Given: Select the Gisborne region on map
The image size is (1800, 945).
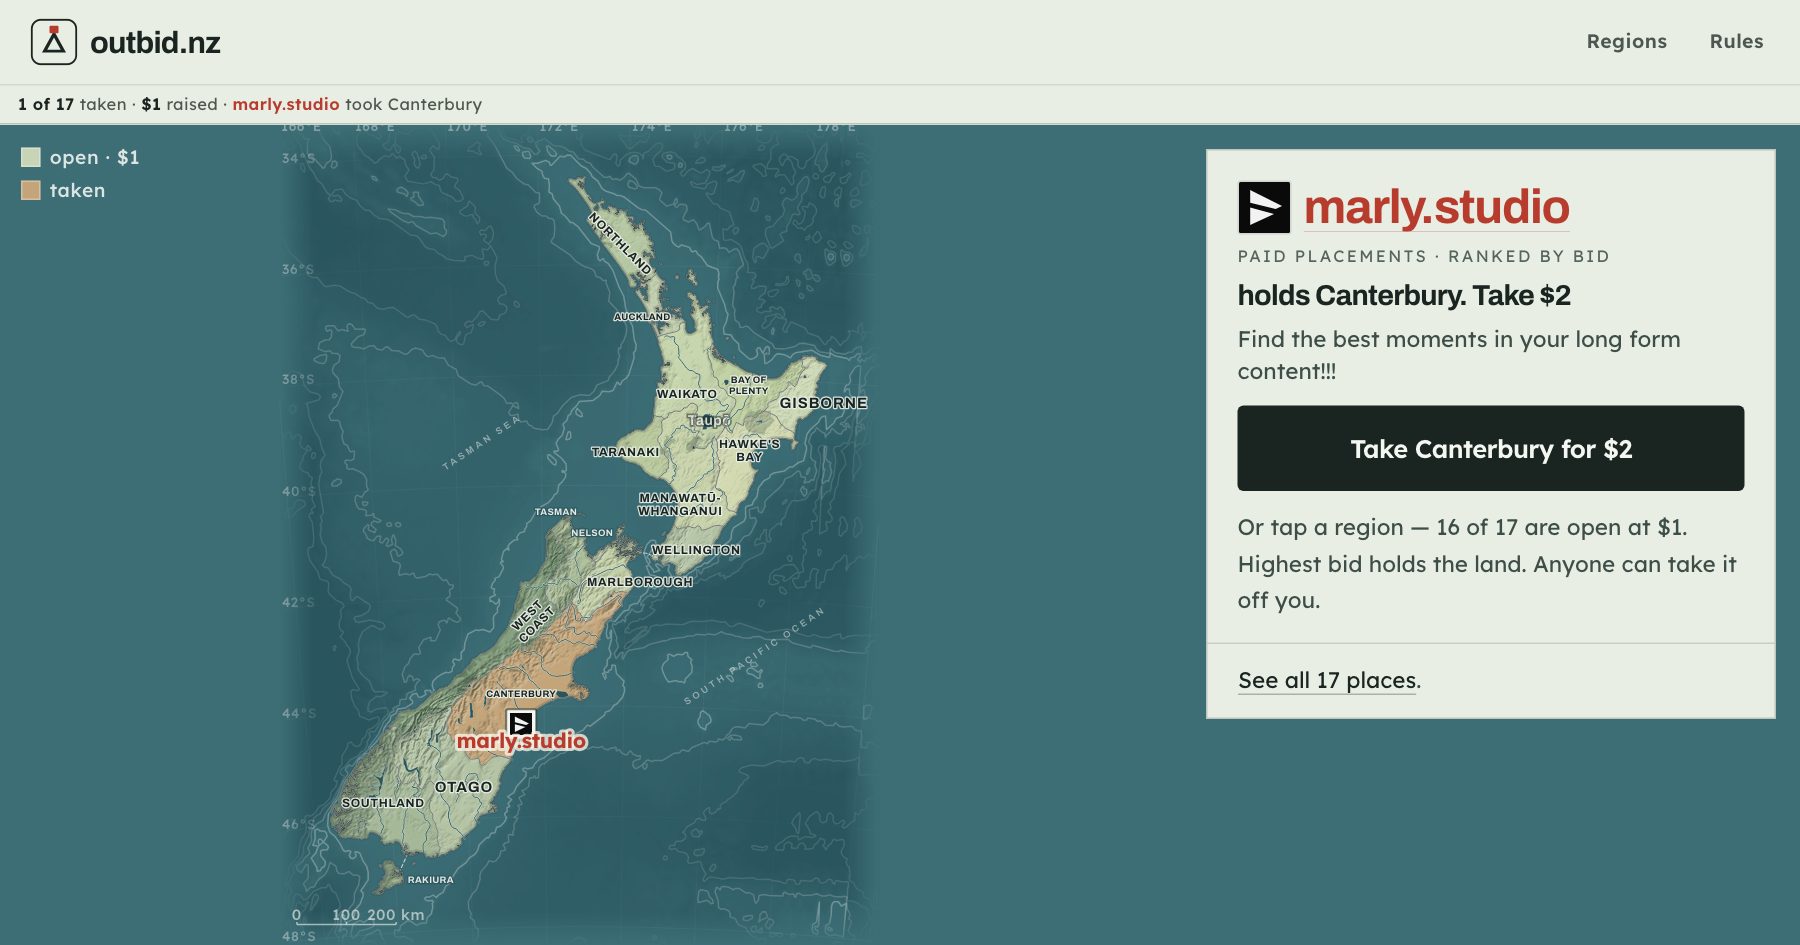Looking at the screenshot, I should pos(823,403).
